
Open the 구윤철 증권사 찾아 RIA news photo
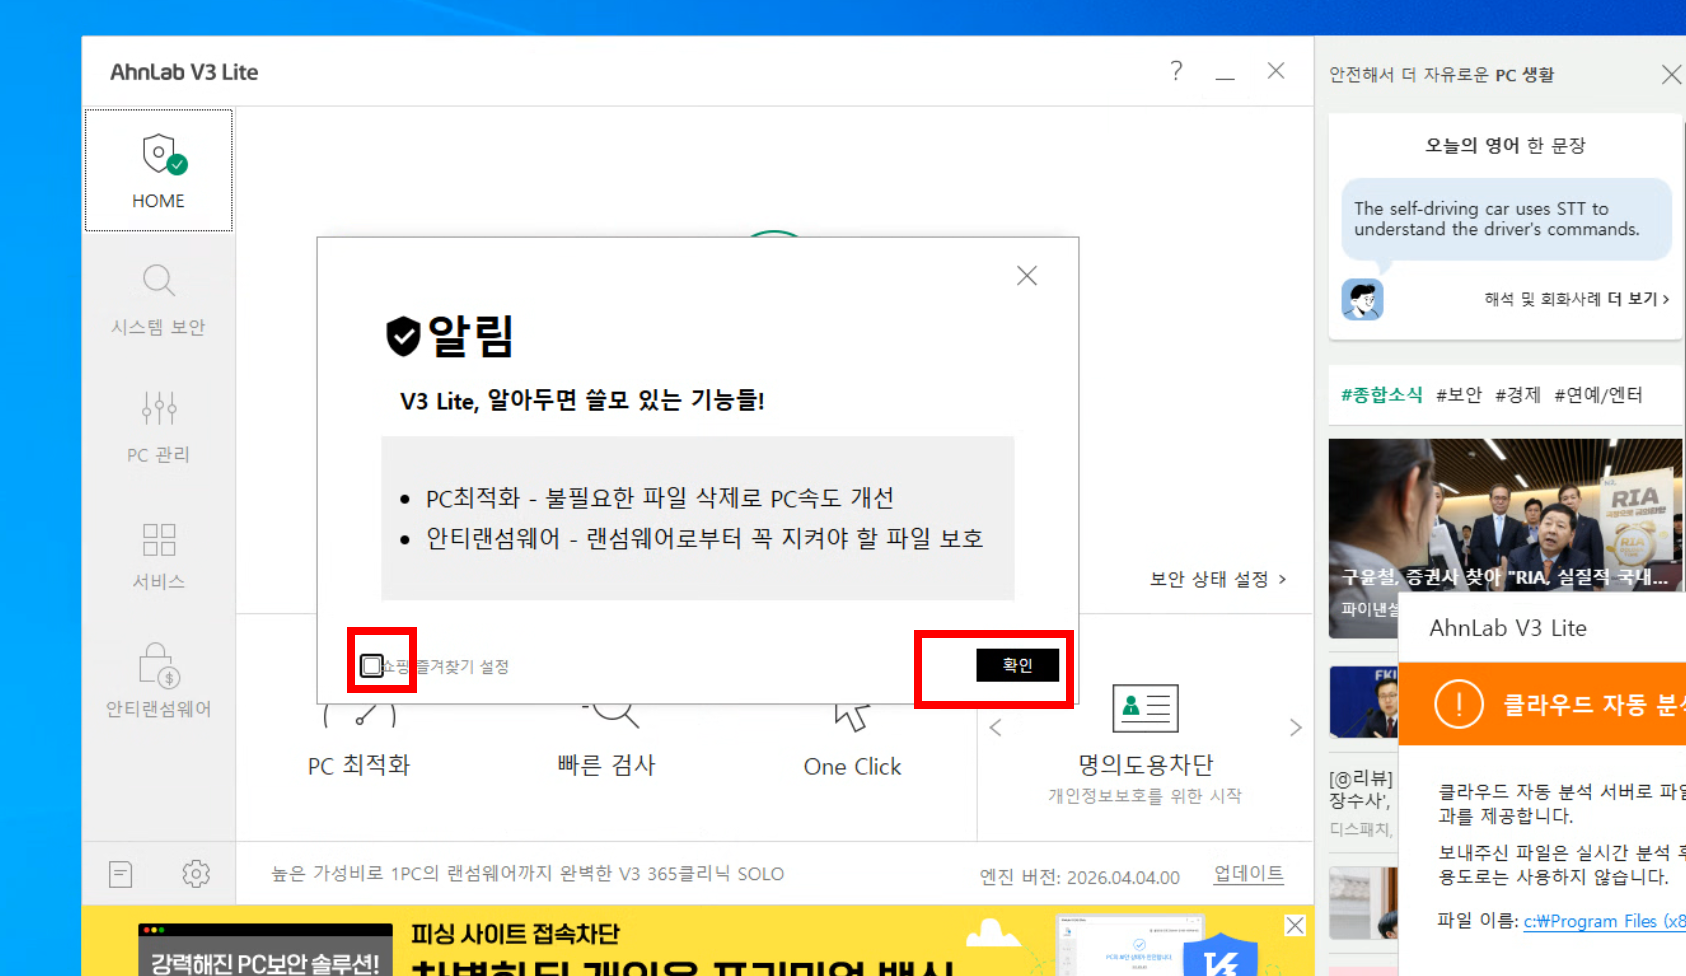1505,515
